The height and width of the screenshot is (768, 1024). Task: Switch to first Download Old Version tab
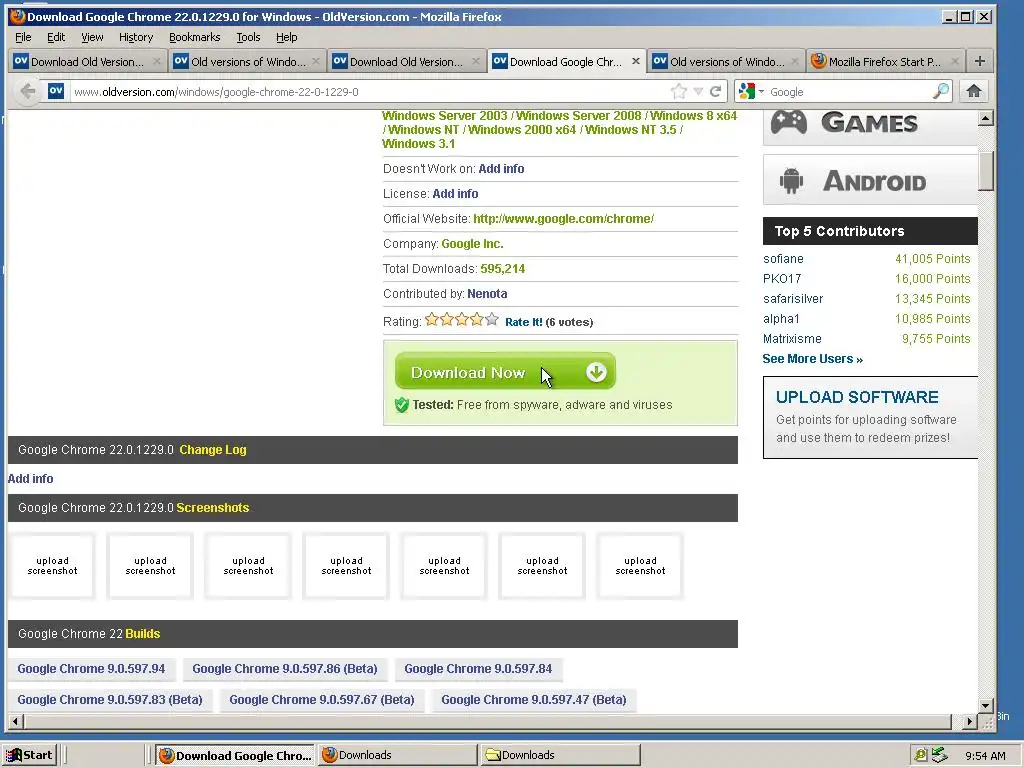pyautogui.click(x=87, y=61)
